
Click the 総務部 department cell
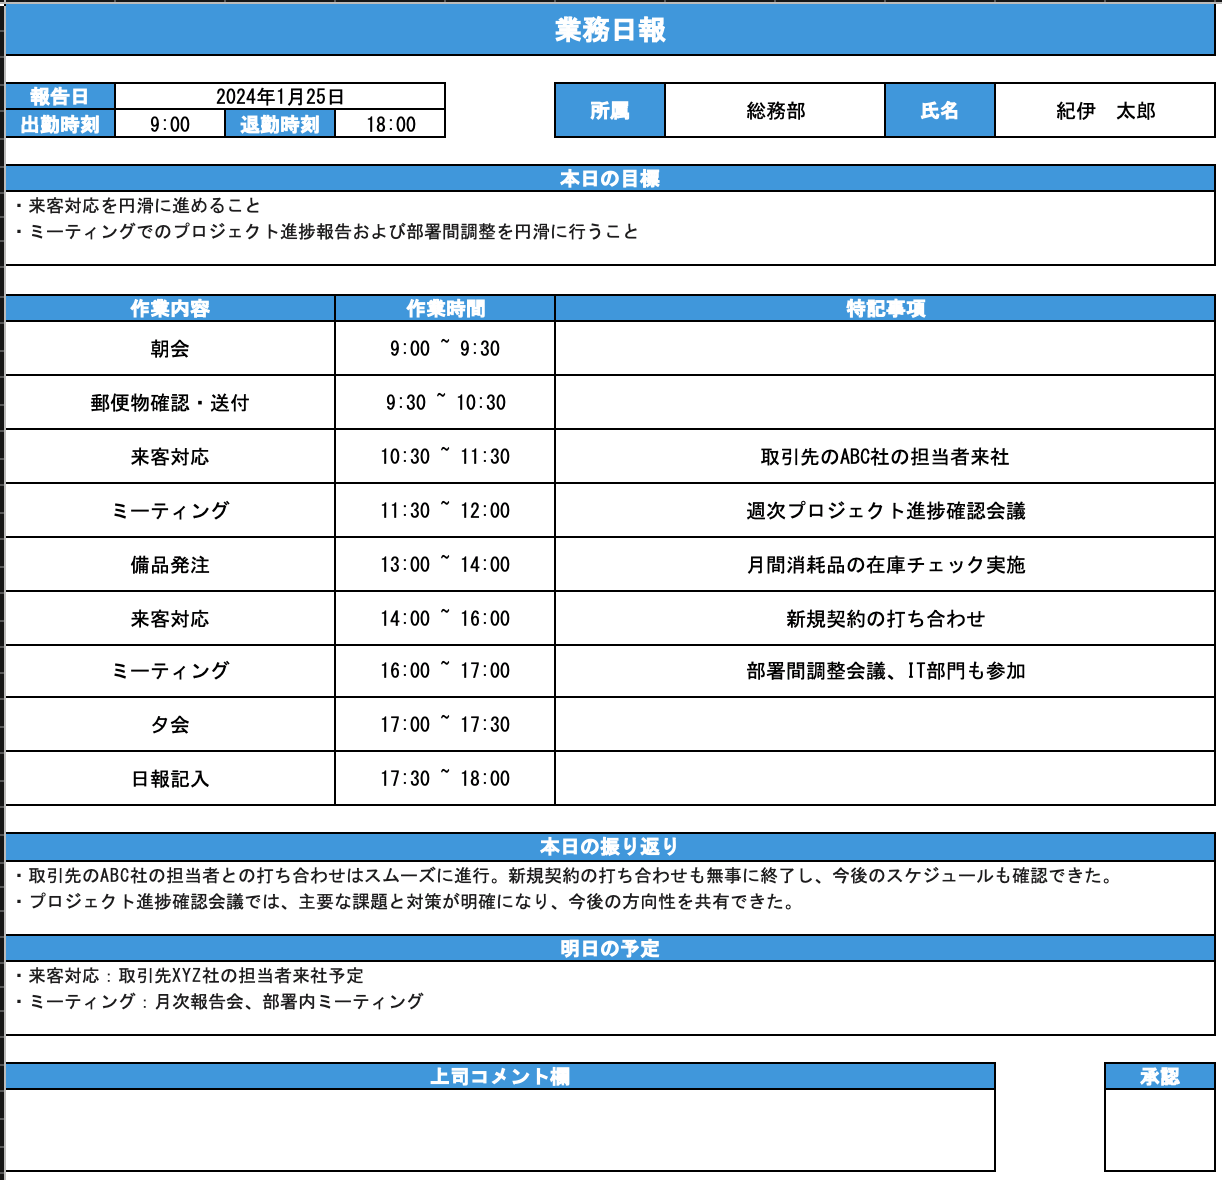coord(773,110)
